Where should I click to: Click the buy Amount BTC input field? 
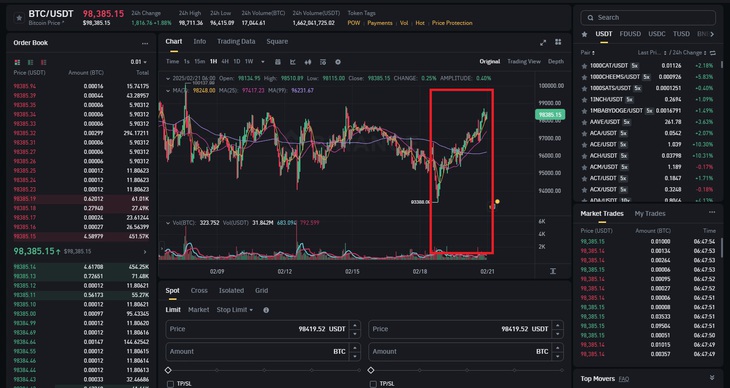click(263, 352)
